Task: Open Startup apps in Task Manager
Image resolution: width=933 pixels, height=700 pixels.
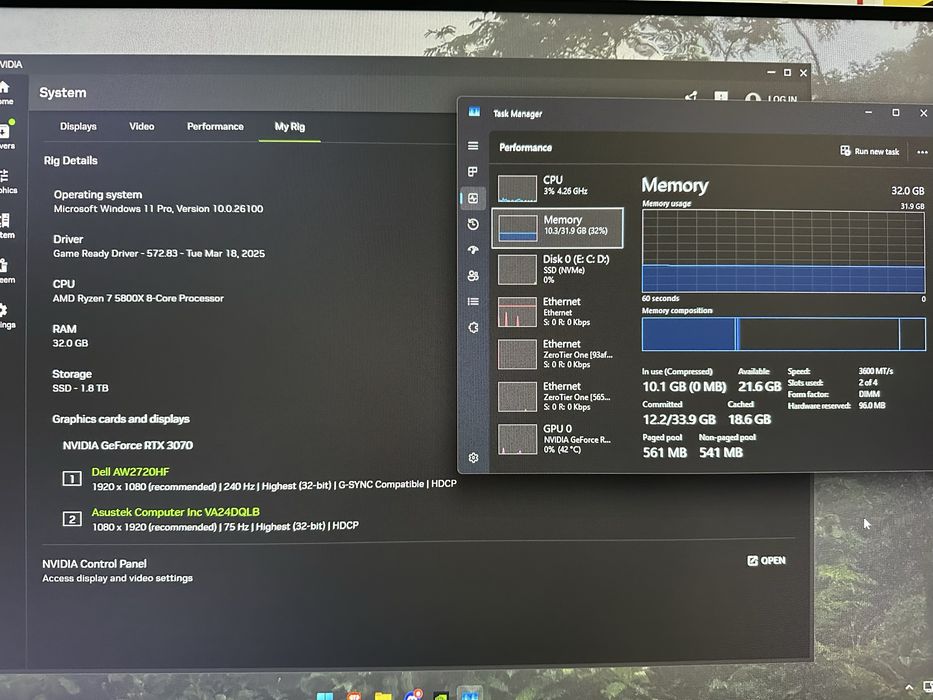Action: point(473,250)
